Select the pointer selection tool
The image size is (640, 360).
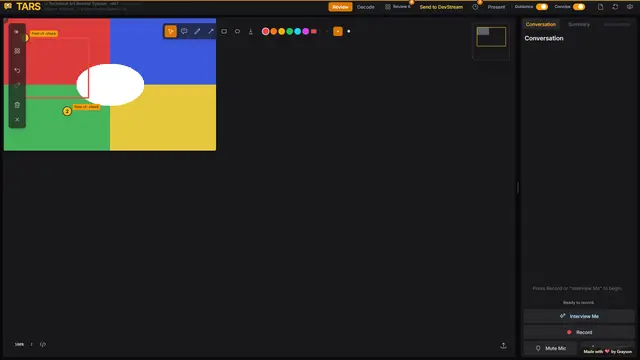(x=171, y=31)
